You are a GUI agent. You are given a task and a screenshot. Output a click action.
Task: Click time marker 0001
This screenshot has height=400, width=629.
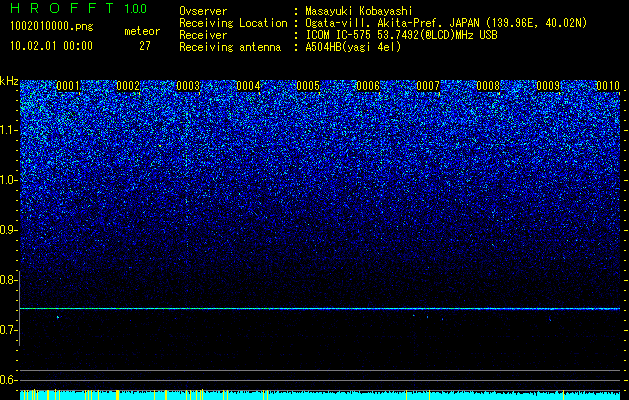pyautogui.click(x=68, y=86)
